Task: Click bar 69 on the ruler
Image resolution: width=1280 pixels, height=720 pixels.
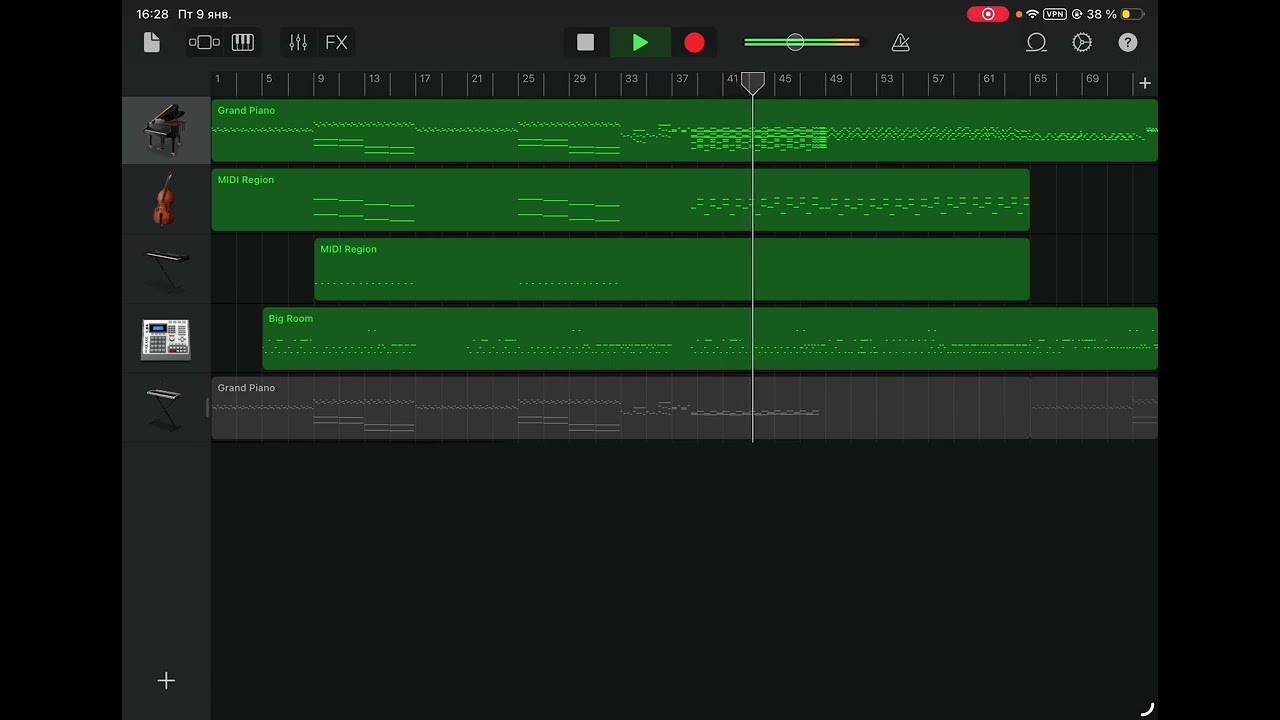Action: pos(1092,79)
